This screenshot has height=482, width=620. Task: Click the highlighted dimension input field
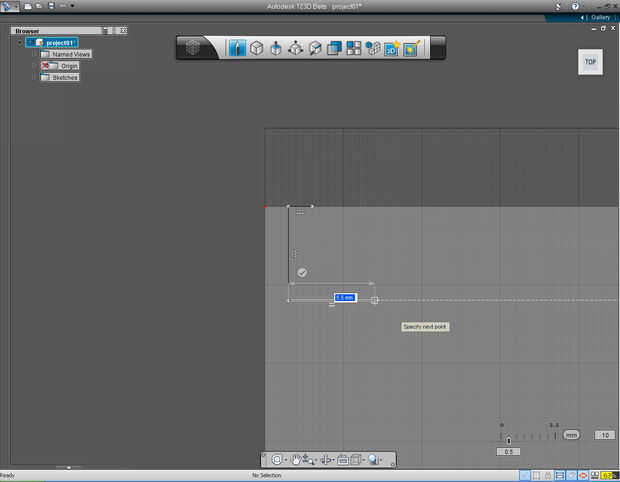click(345, 297)
